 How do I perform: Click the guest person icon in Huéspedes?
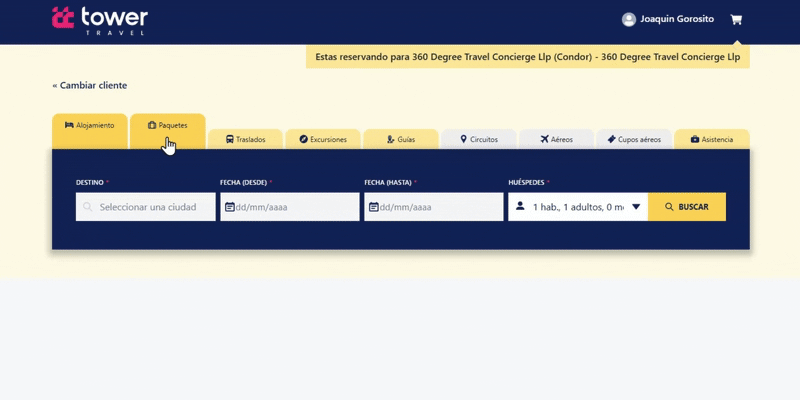tap(520, 207)
